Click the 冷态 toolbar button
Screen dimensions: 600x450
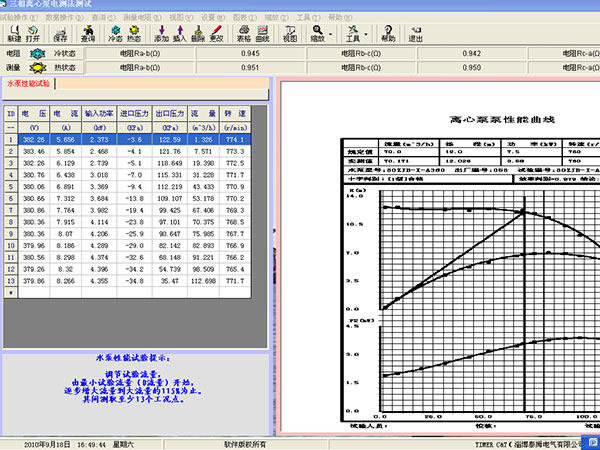point(116,33)
